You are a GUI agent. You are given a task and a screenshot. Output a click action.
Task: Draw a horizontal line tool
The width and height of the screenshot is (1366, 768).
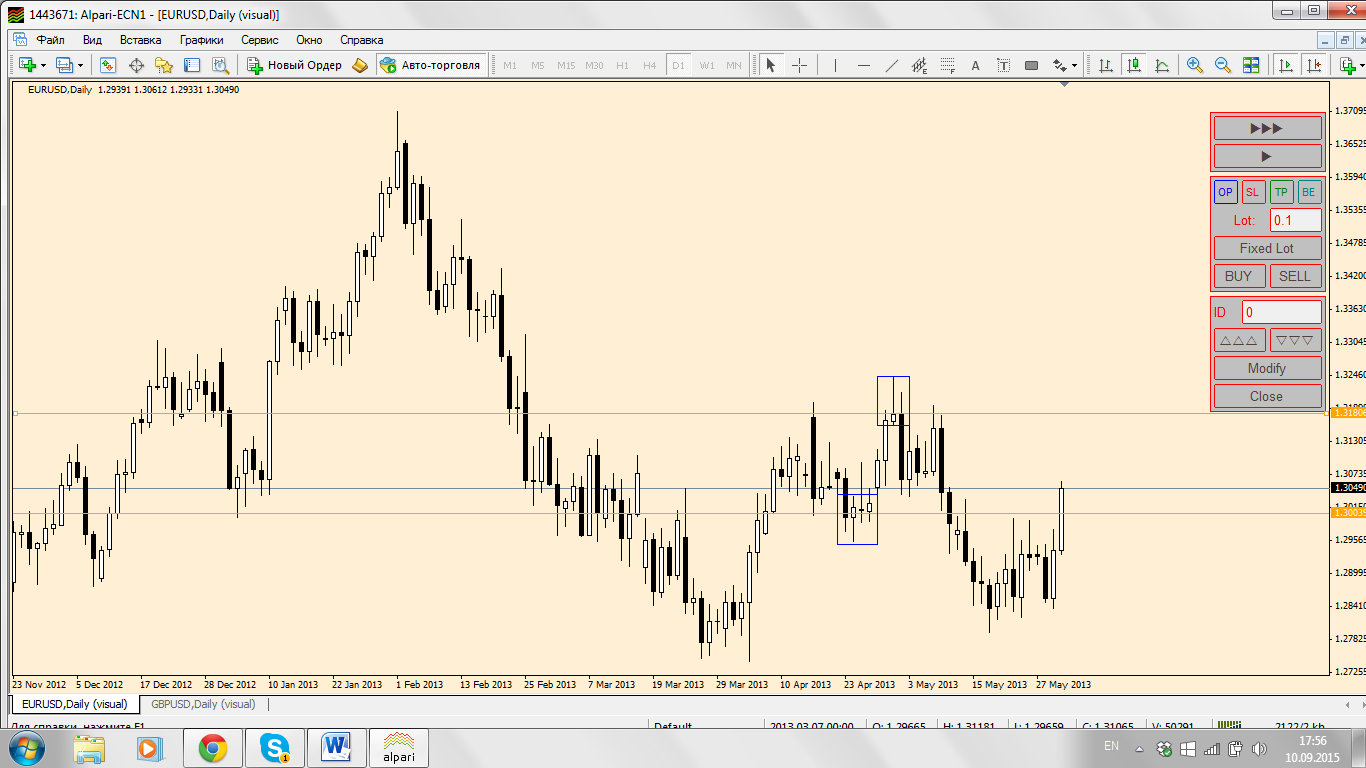click(864, 65)
